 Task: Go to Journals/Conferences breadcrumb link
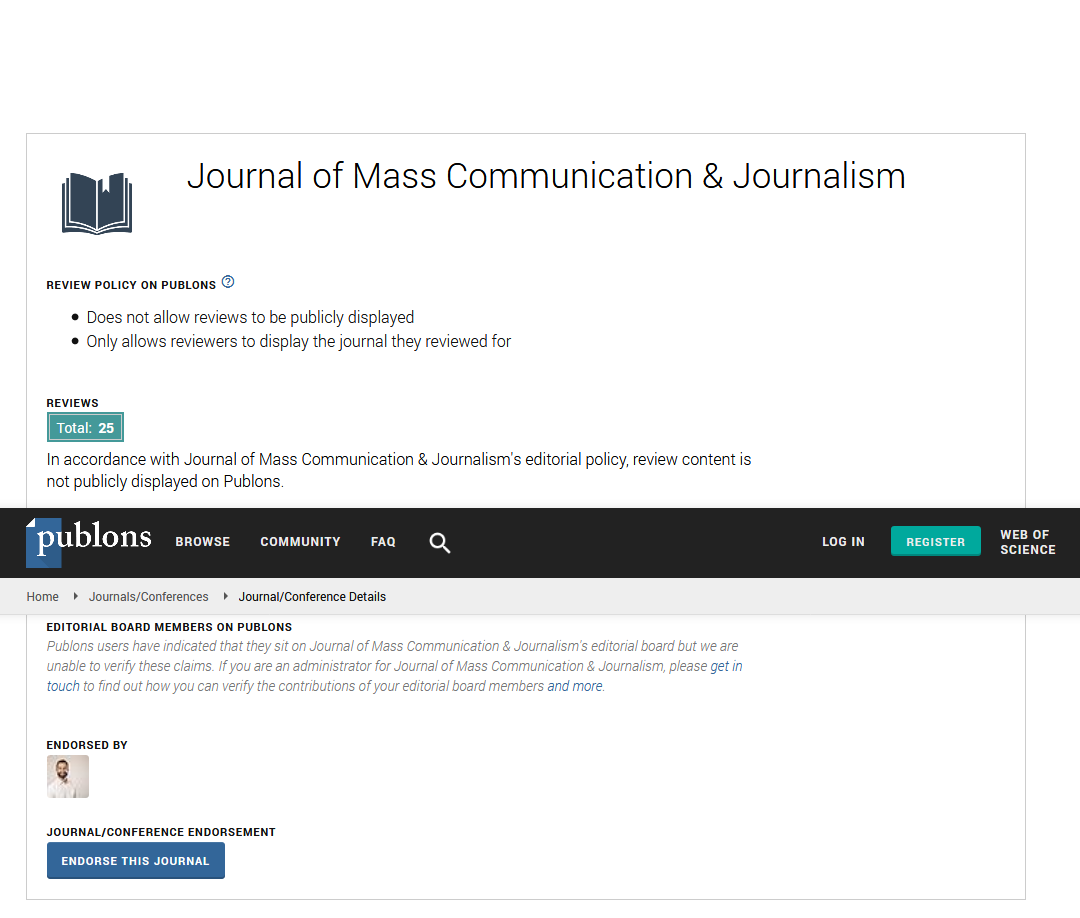coord(148,597)
